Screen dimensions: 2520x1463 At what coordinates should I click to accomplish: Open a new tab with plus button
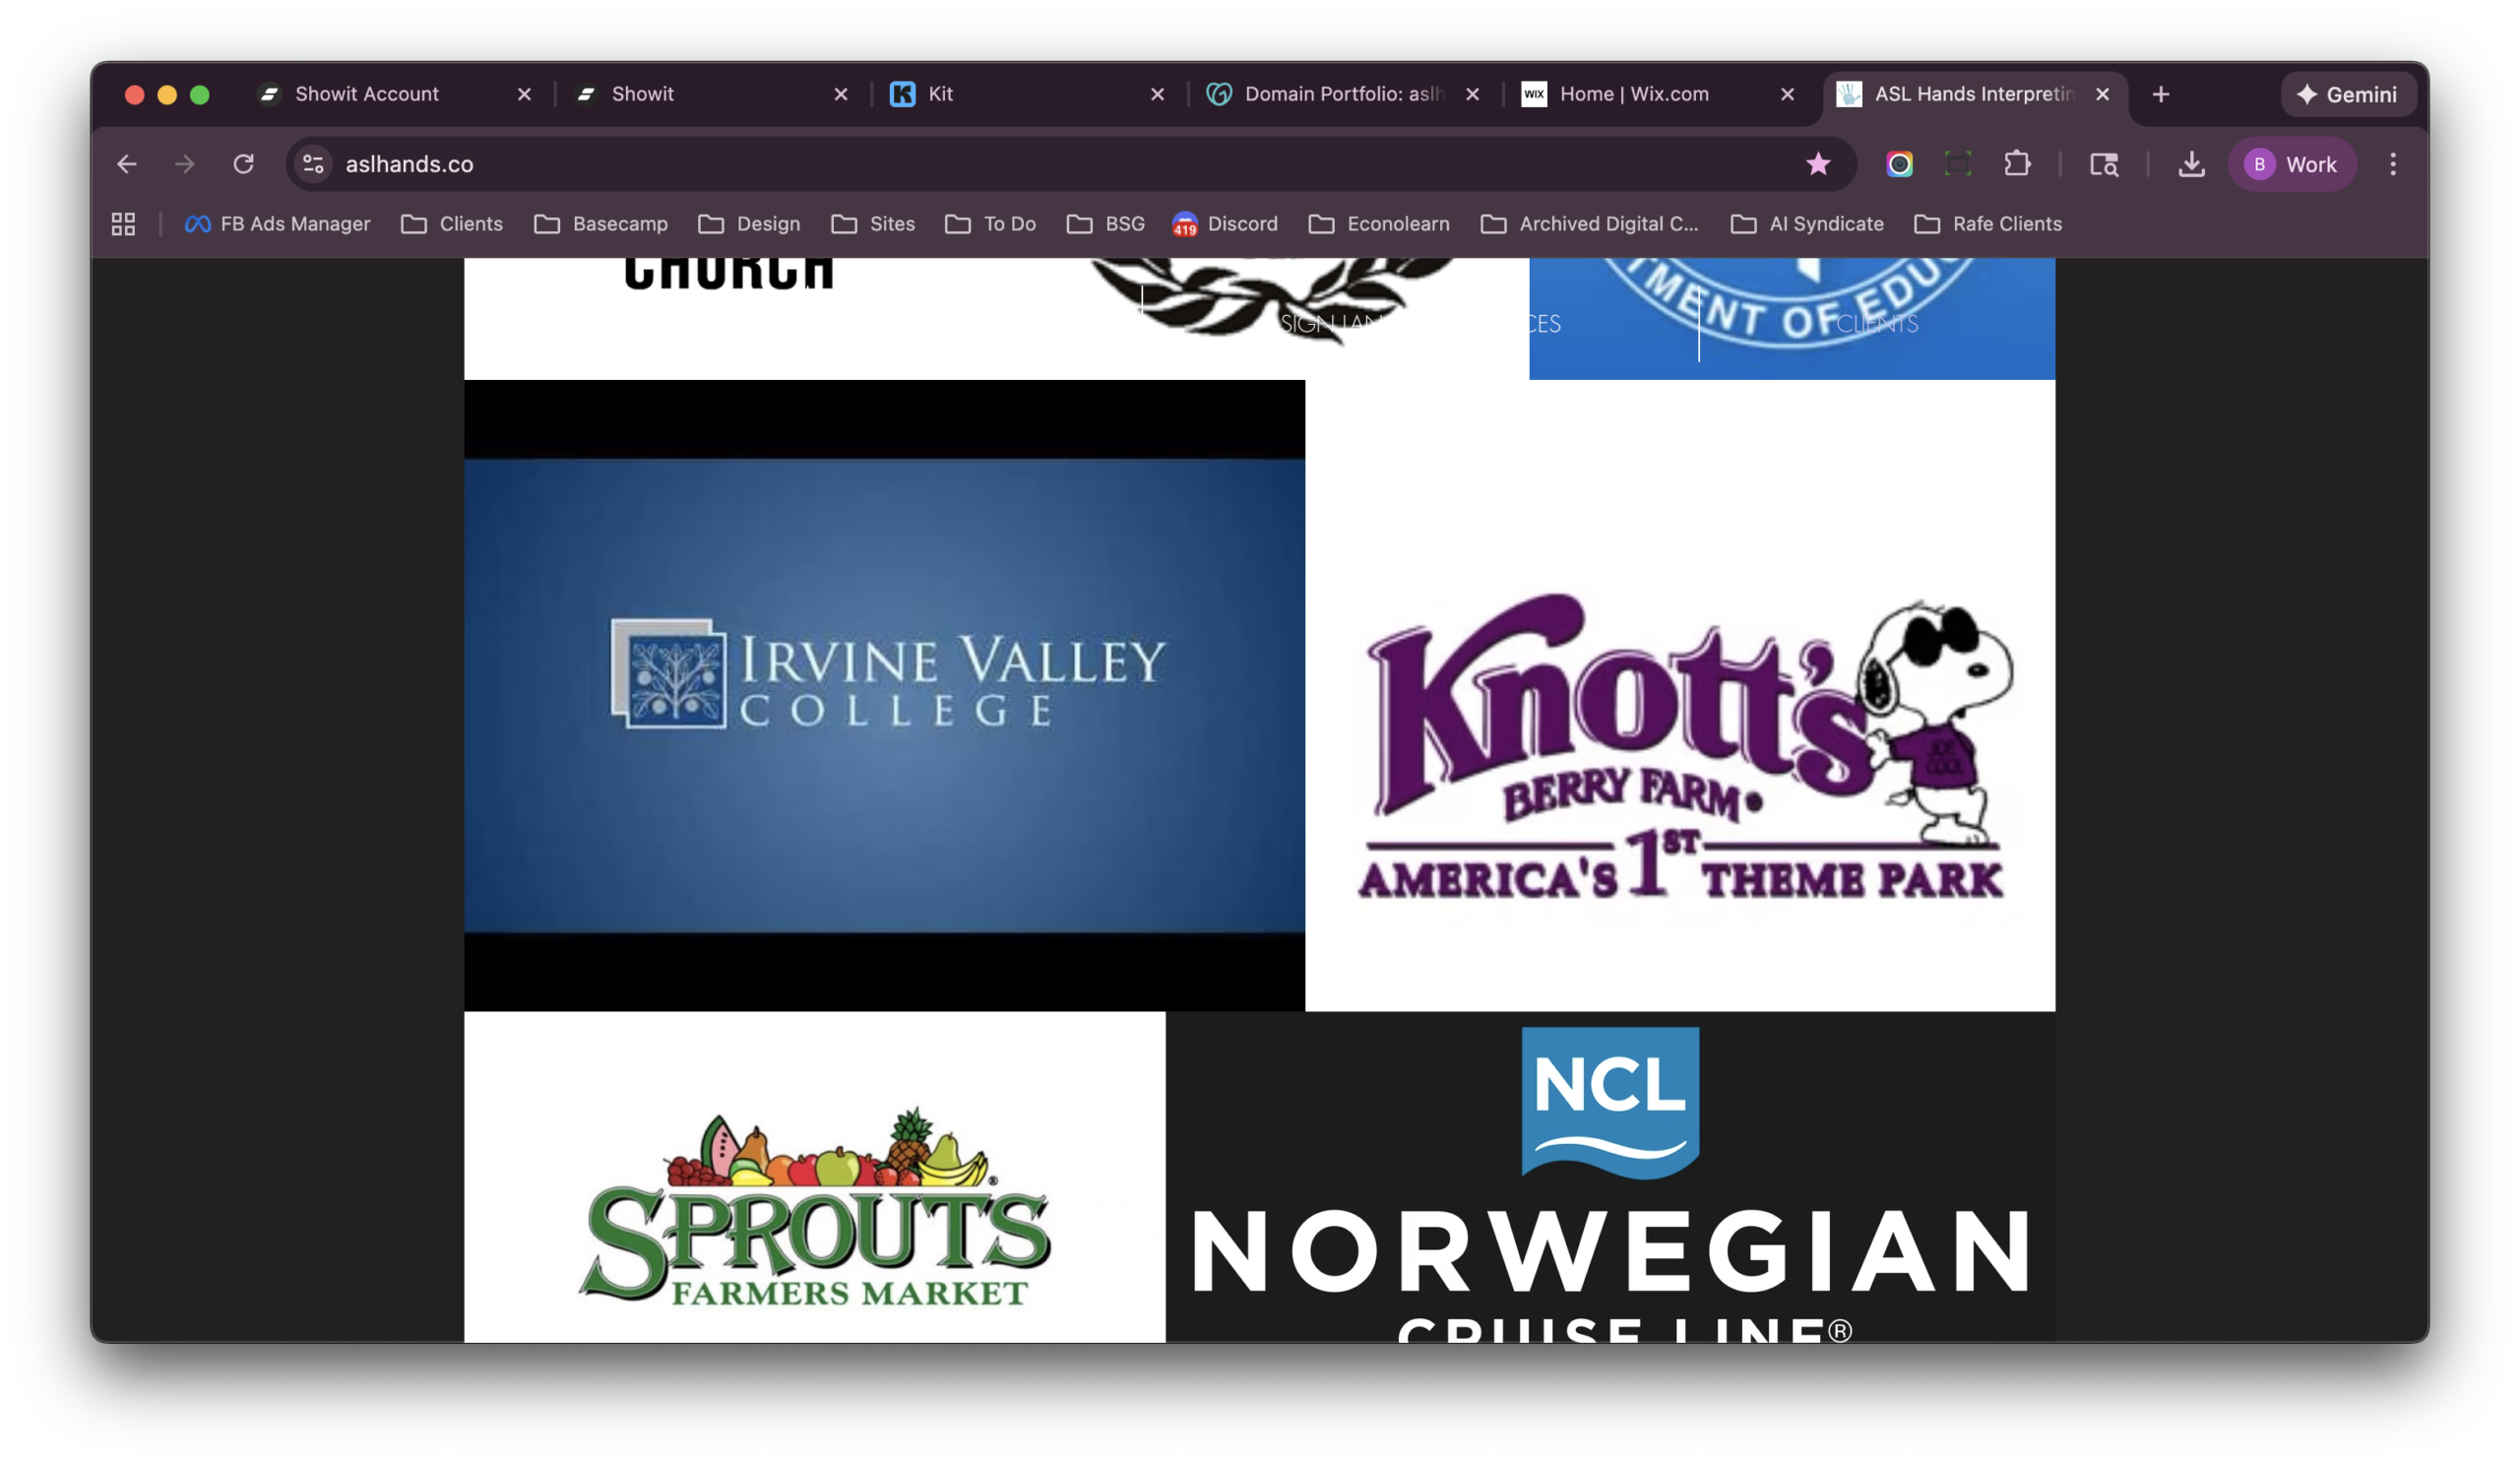[x=2160, y=94]
